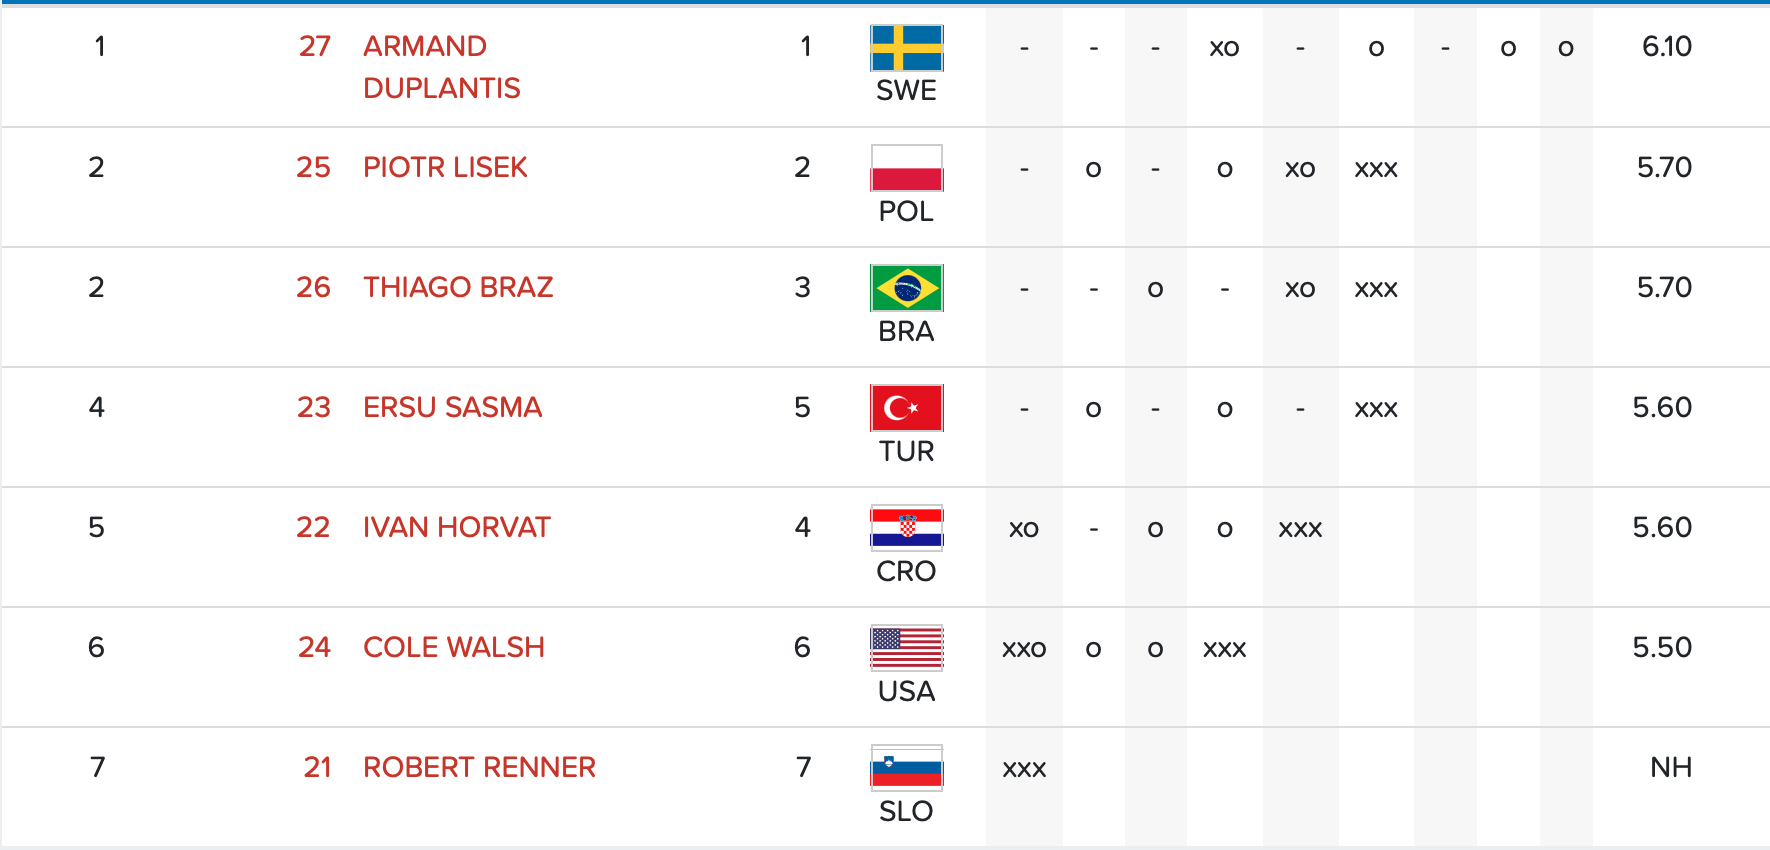Click the Slovenia flag icon
This screenshot has width=1770, height=850.
(906, 768)
